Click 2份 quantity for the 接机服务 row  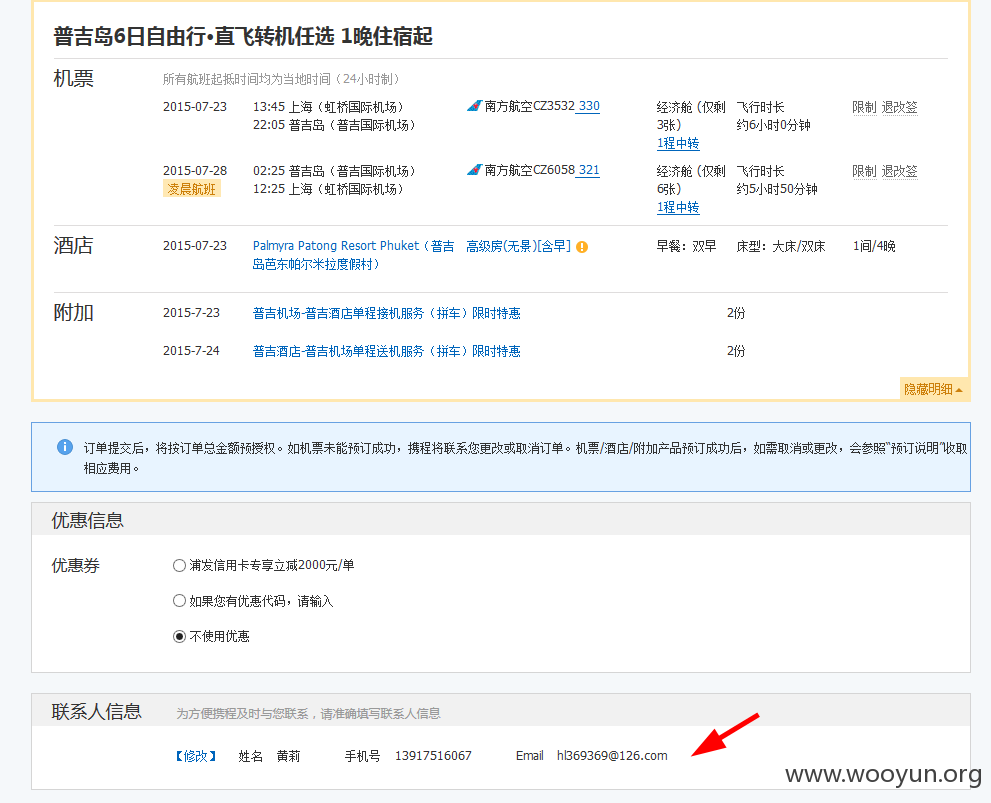coord(736,313)
